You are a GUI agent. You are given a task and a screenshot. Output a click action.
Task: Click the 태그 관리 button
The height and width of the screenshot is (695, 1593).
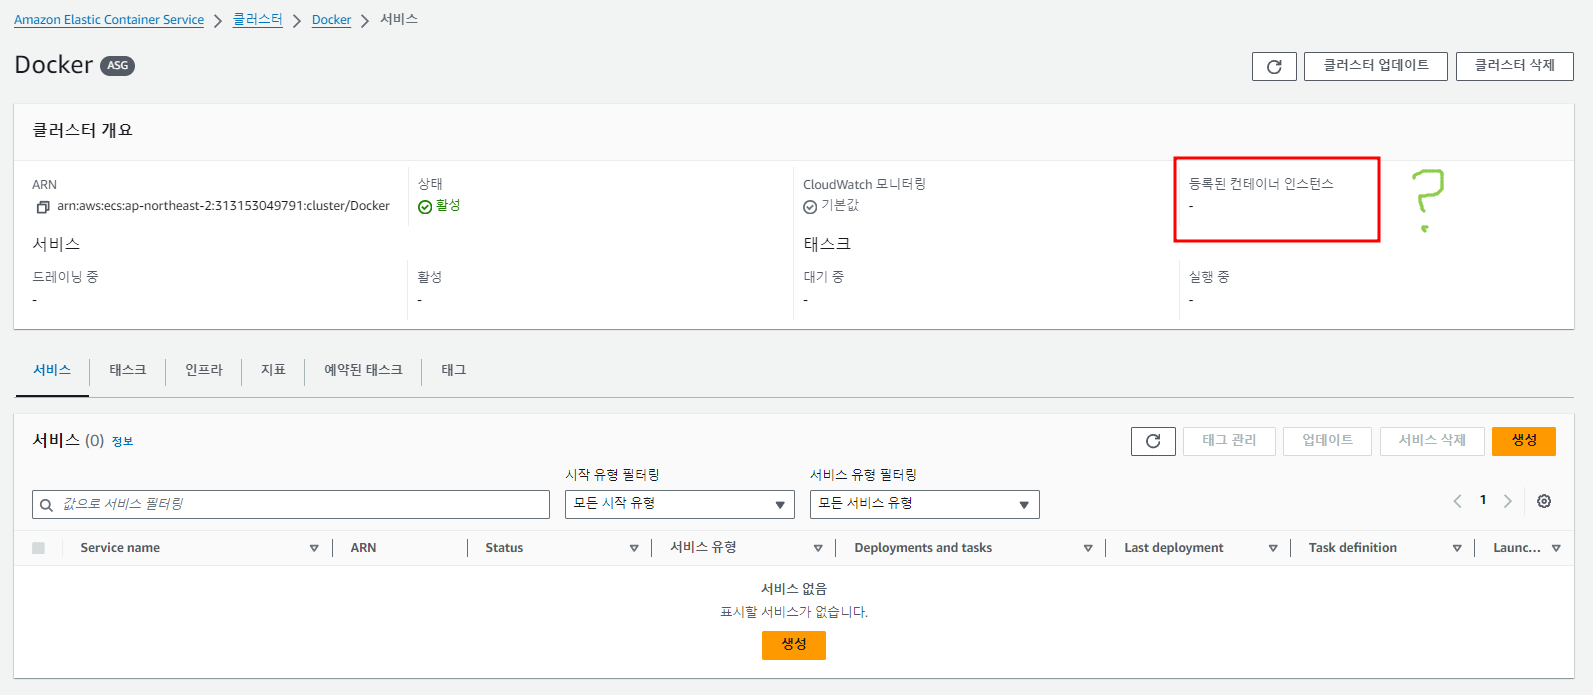(1229, 441)
